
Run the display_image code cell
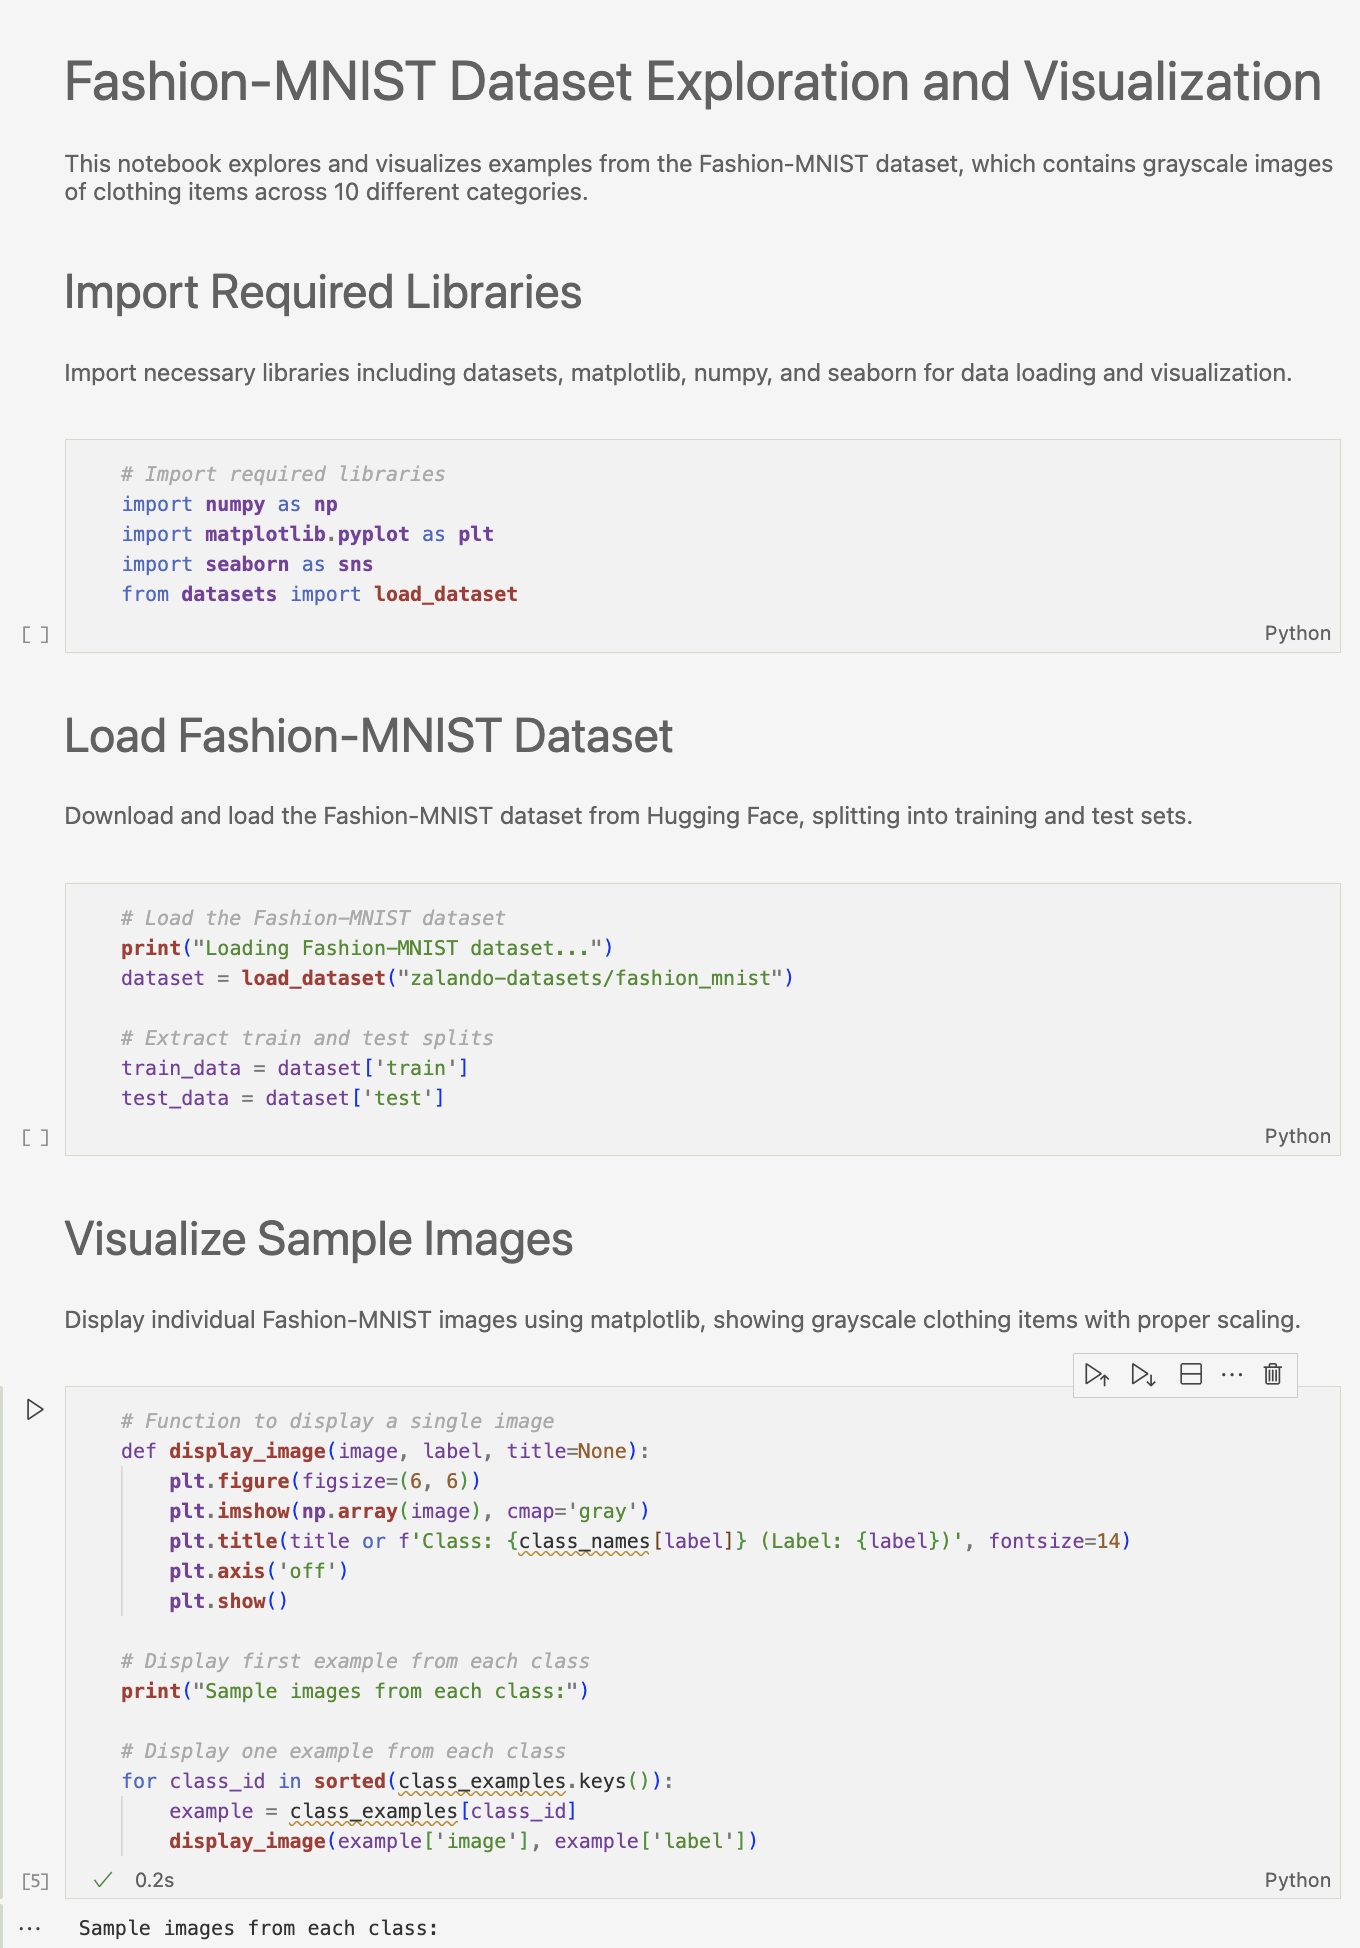click(35, 1410)
